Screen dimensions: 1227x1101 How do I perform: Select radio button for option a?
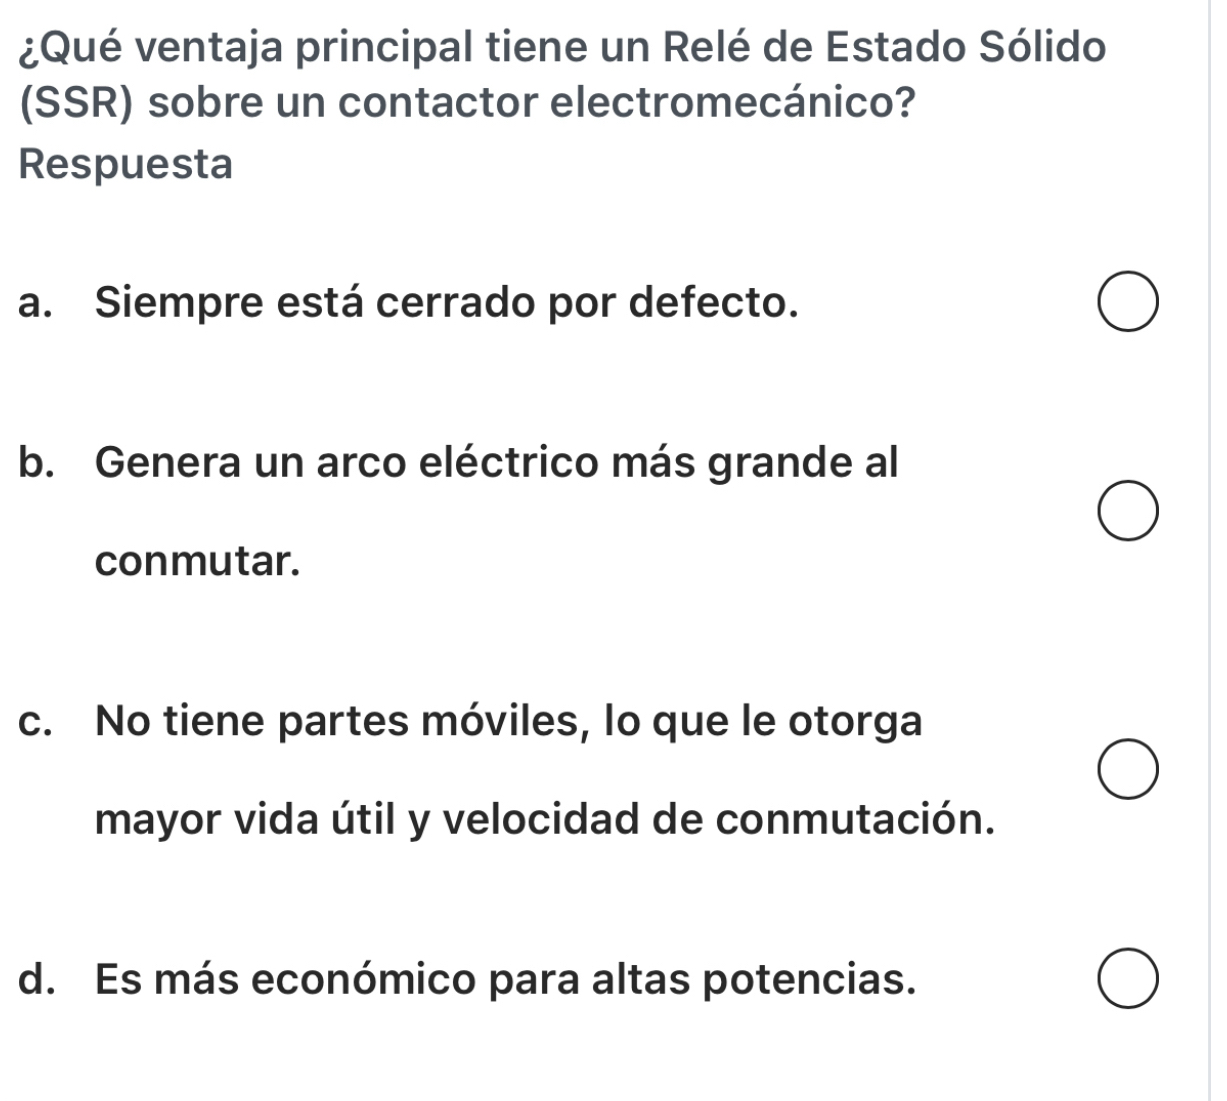click(x=1129, y=302)
